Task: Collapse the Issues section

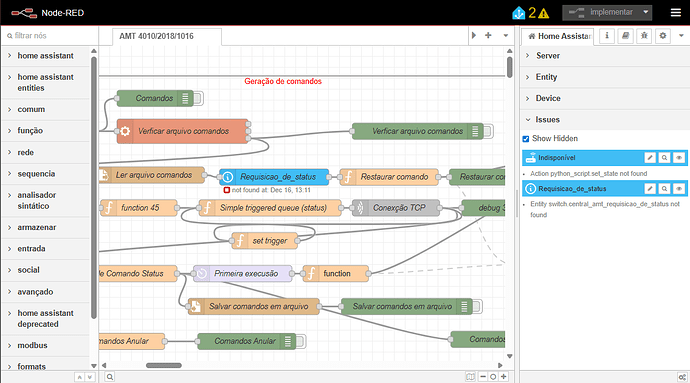Action: point(605,120)
